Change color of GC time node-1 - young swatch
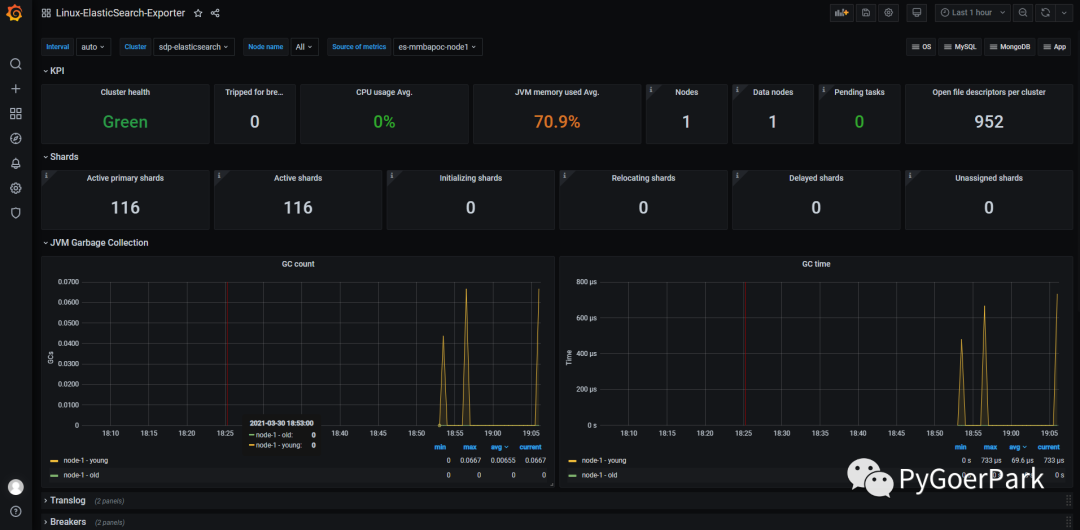The height and width of the screenshot is (530, 1080). [x=572, y=460]
